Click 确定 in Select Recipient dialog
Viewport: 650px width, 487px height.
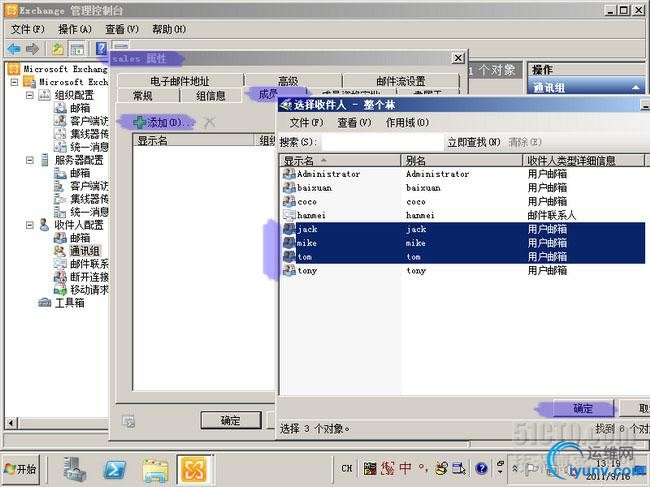click(x=583, y=408)
